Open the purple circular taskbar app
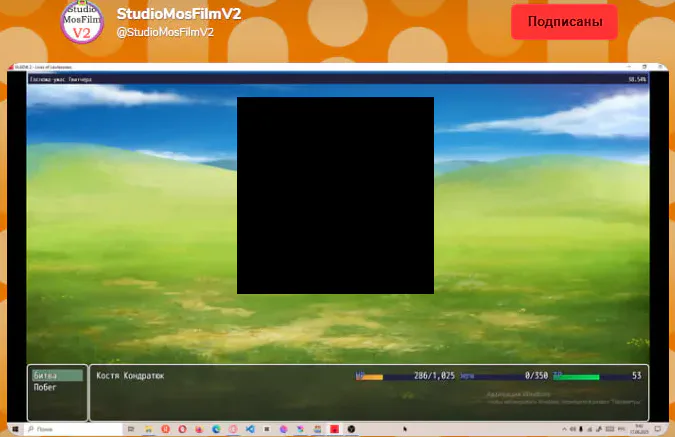Viewport: 675px width, 437px height. point(283,429)
